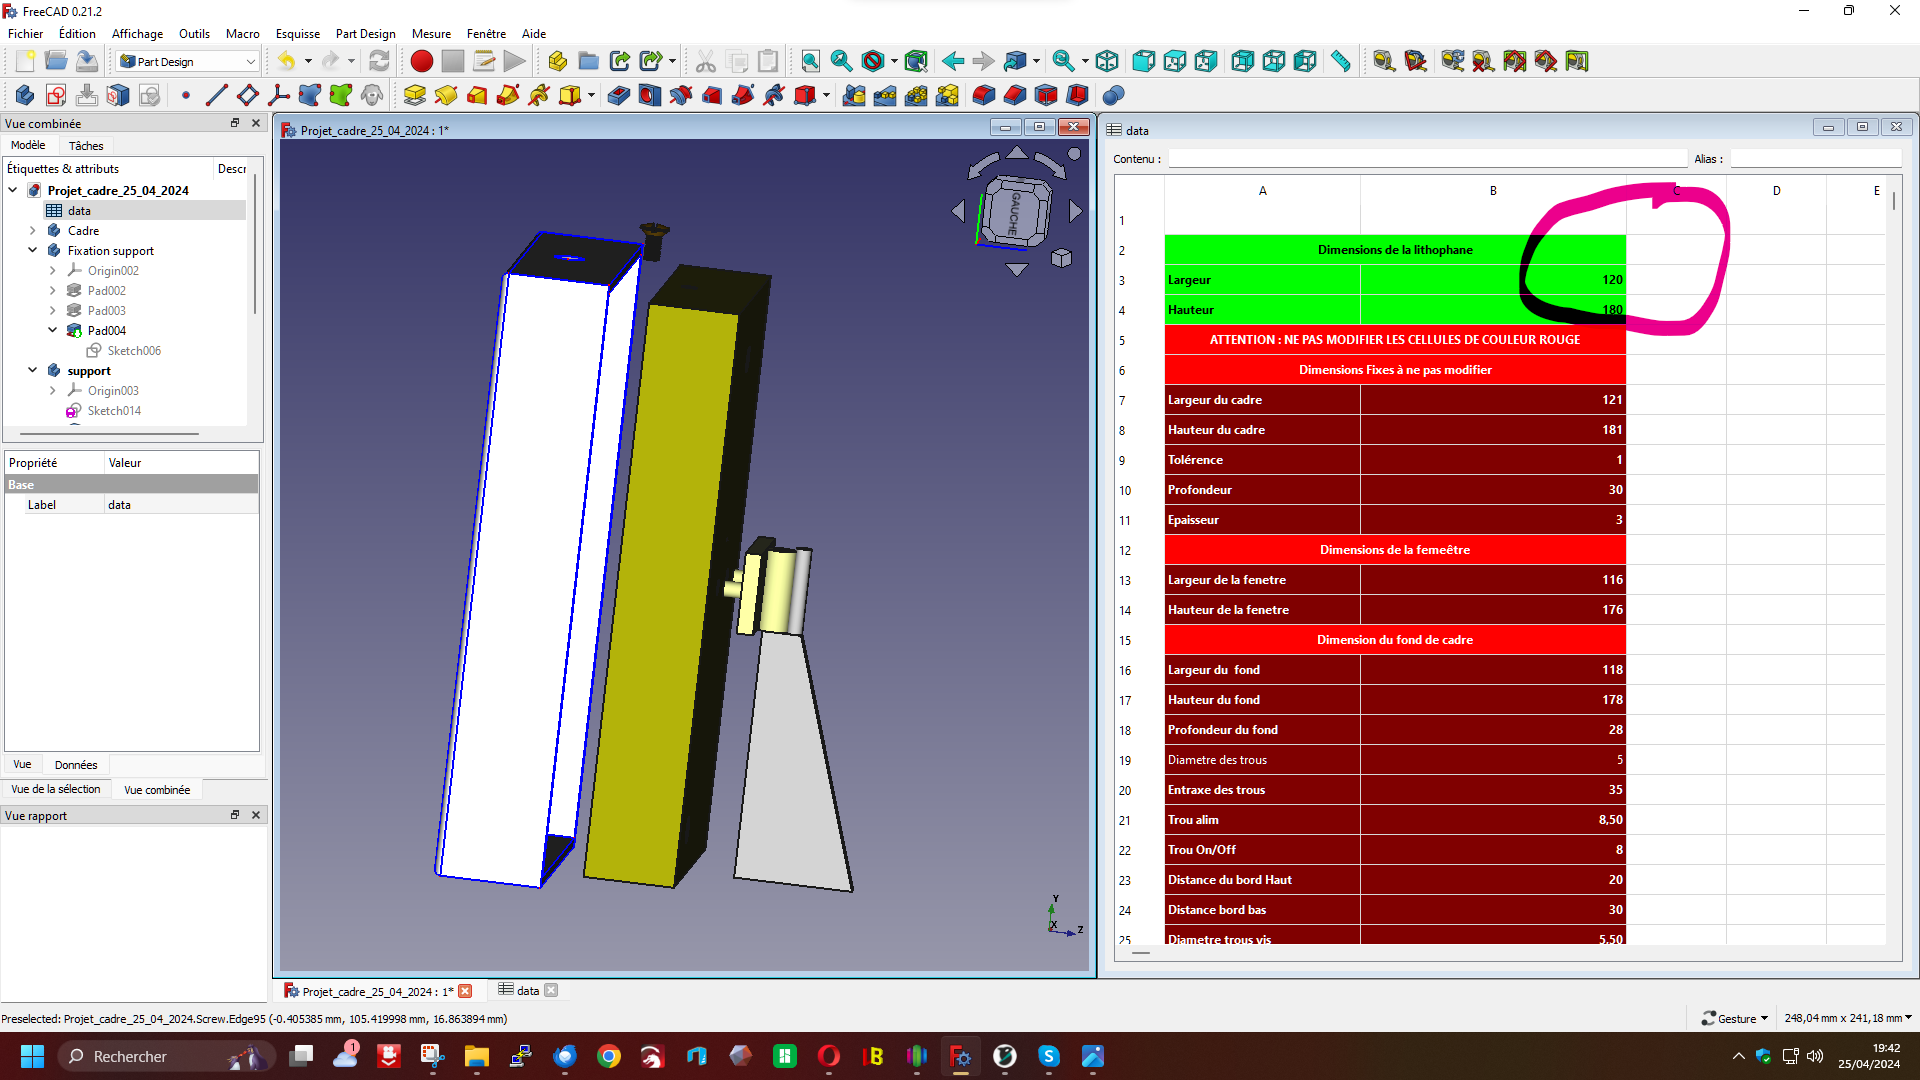Select Sketch006 in the model tree
The width and height of the screenshot is (1920, 1080).
point(134,350)
